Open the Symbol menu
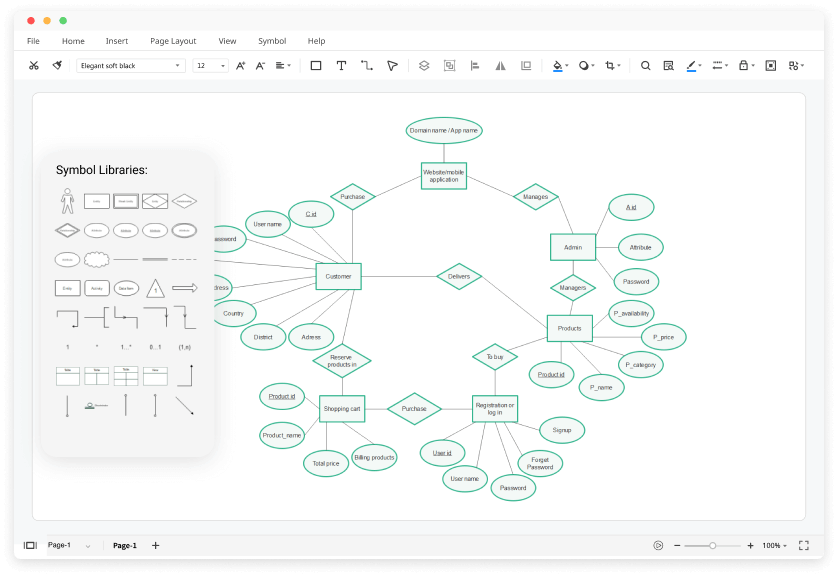 pyautogui.click(x=271, y=41)
